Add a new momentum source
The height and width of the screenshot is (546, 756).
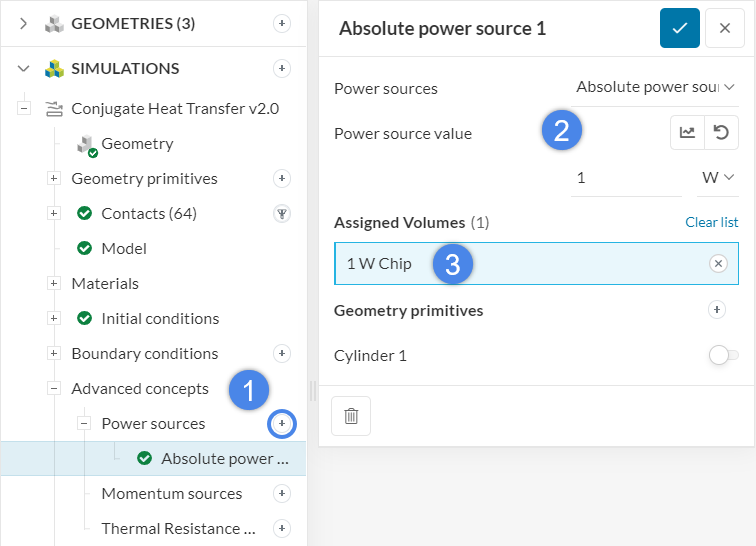tap(282, 493)
